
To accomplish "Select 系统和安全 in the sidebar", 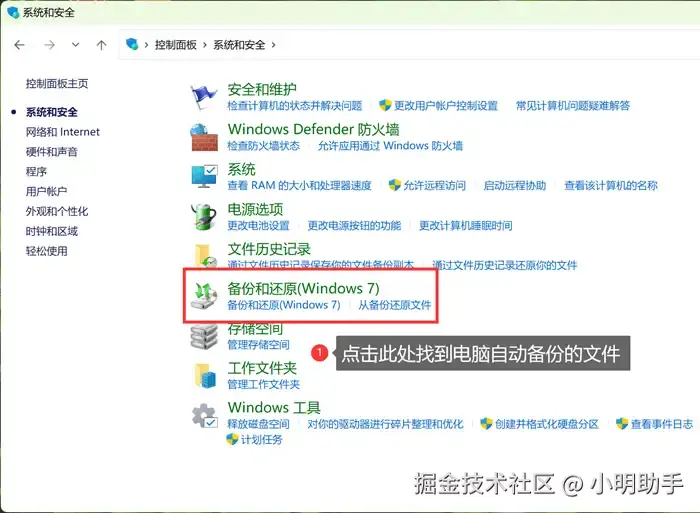I will 51,112.
